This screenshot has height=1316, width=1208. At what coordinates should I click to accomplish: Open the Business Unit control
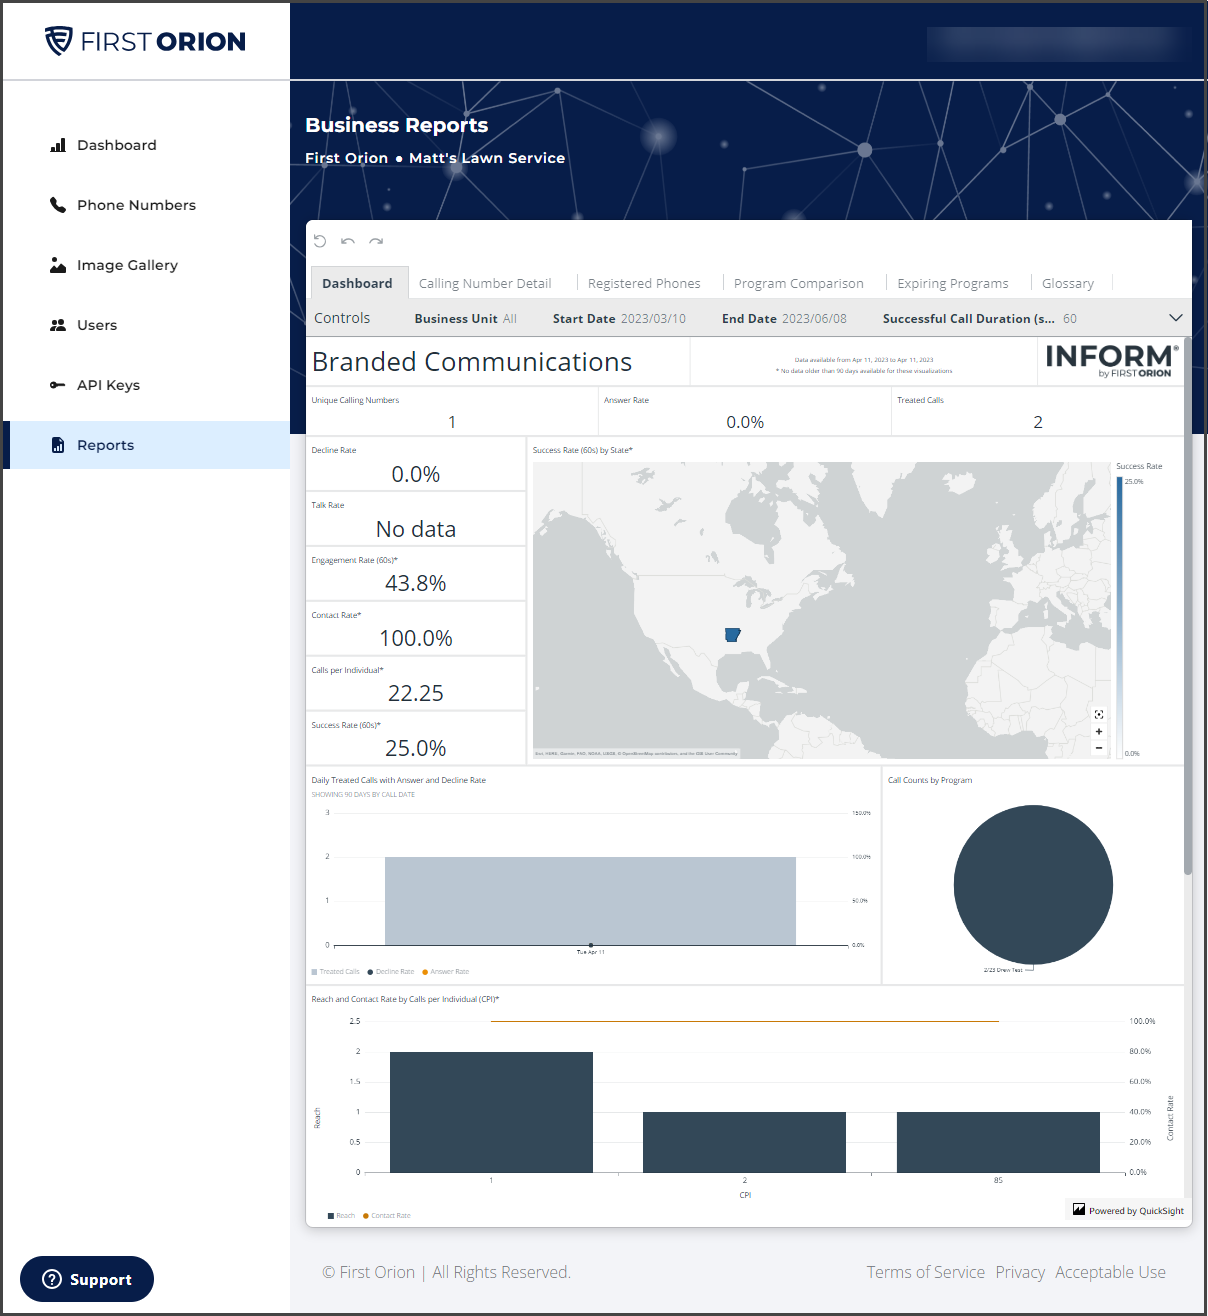[x=466, y=318]
